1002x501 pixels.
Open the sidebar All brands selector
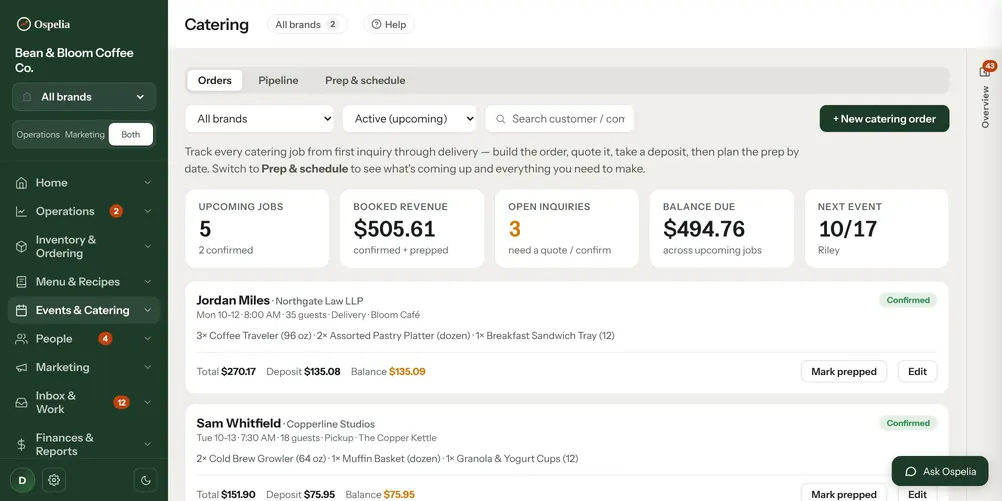click(x=84, y=97)
